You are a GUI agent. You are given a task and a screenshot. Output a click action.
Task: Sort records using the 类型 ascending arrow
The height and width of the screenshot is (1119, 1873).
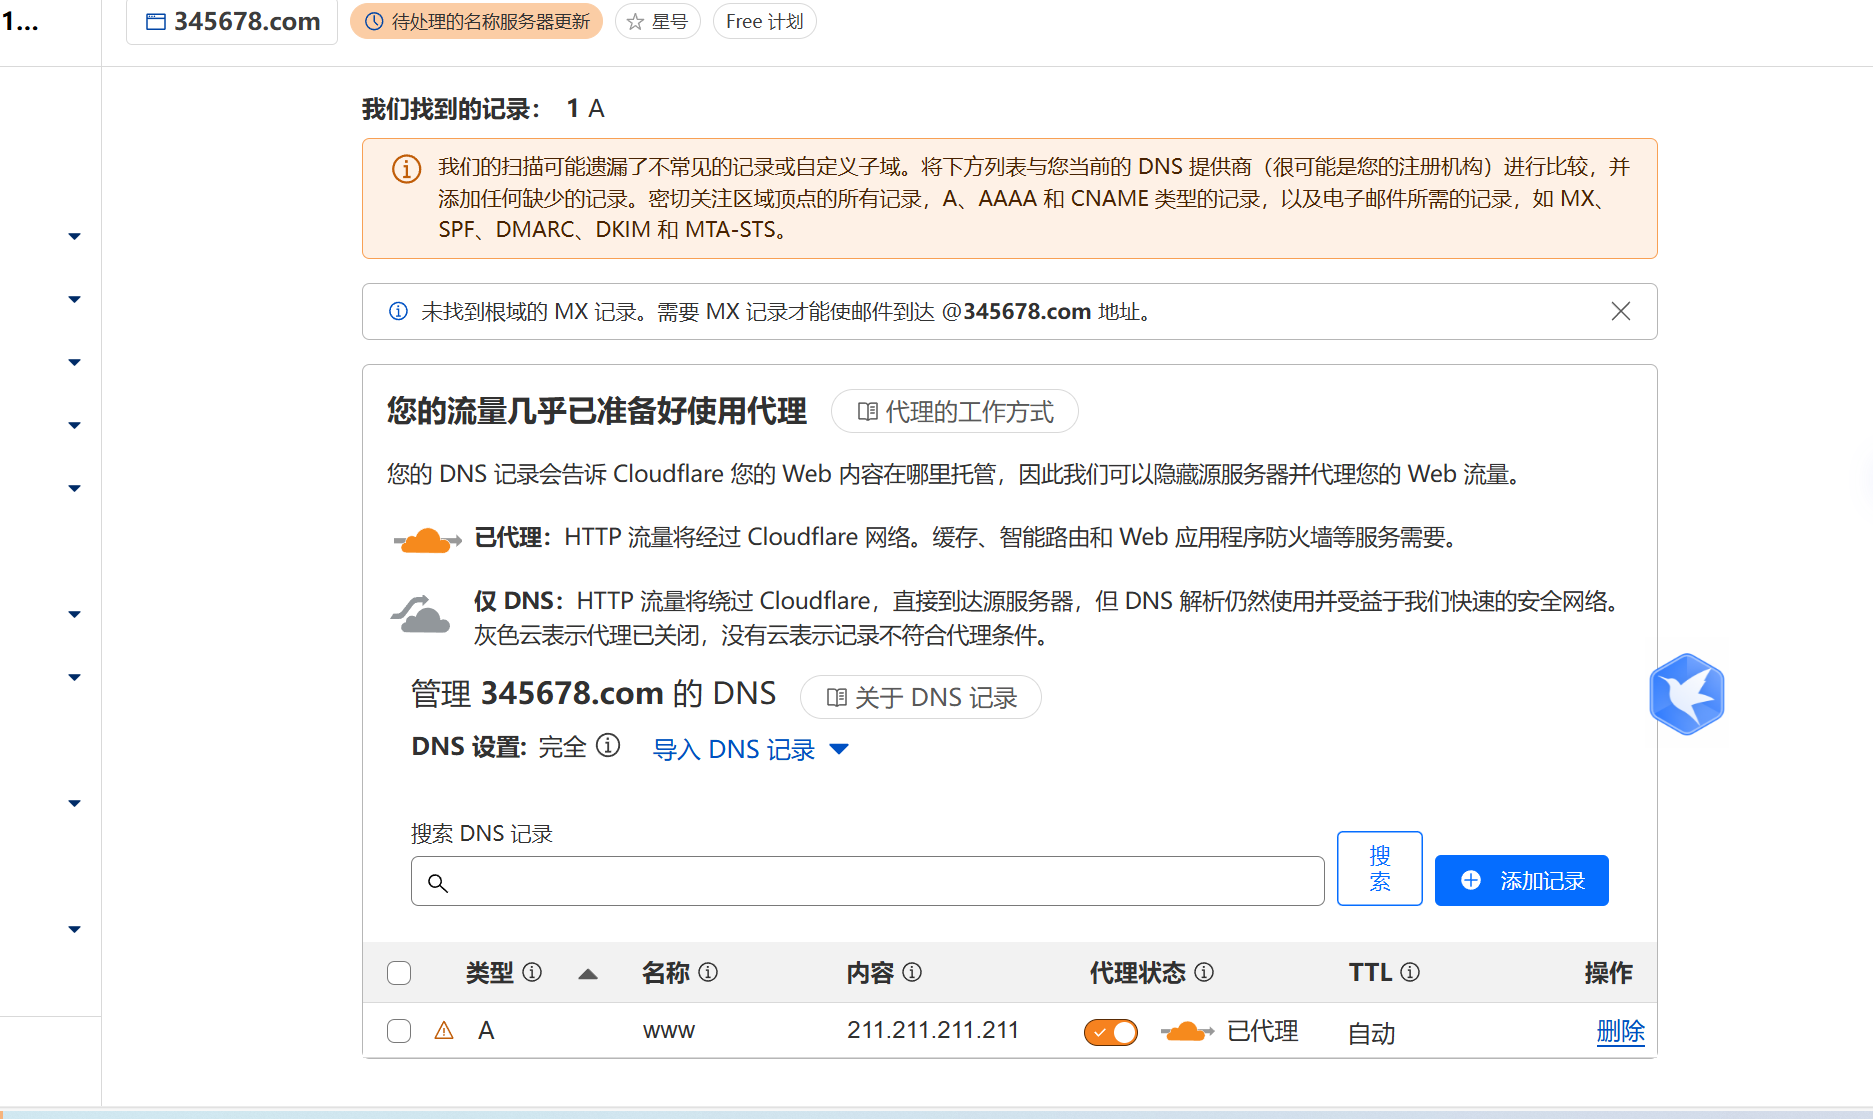tap(588, 973)
